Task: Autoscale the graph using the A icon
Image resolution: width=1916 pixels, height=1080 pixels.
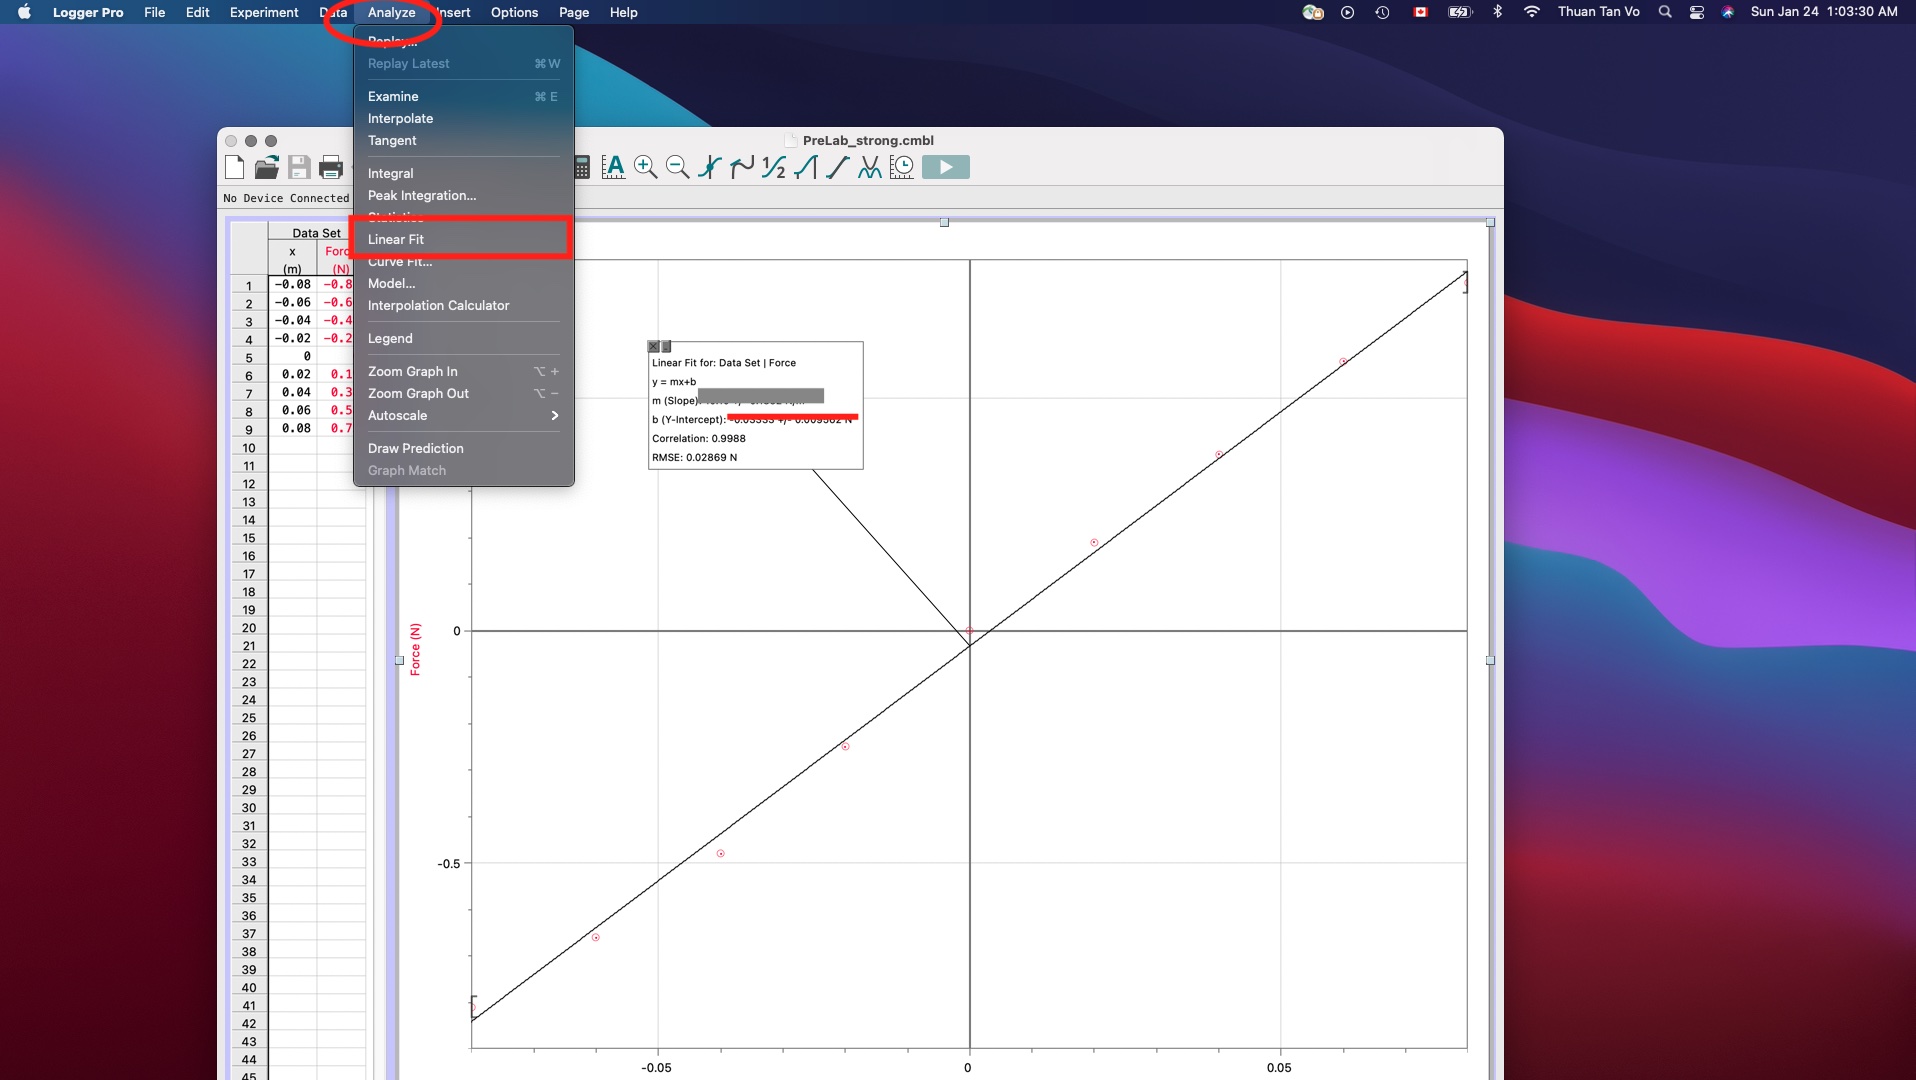Action: click(x=613, y=167)
